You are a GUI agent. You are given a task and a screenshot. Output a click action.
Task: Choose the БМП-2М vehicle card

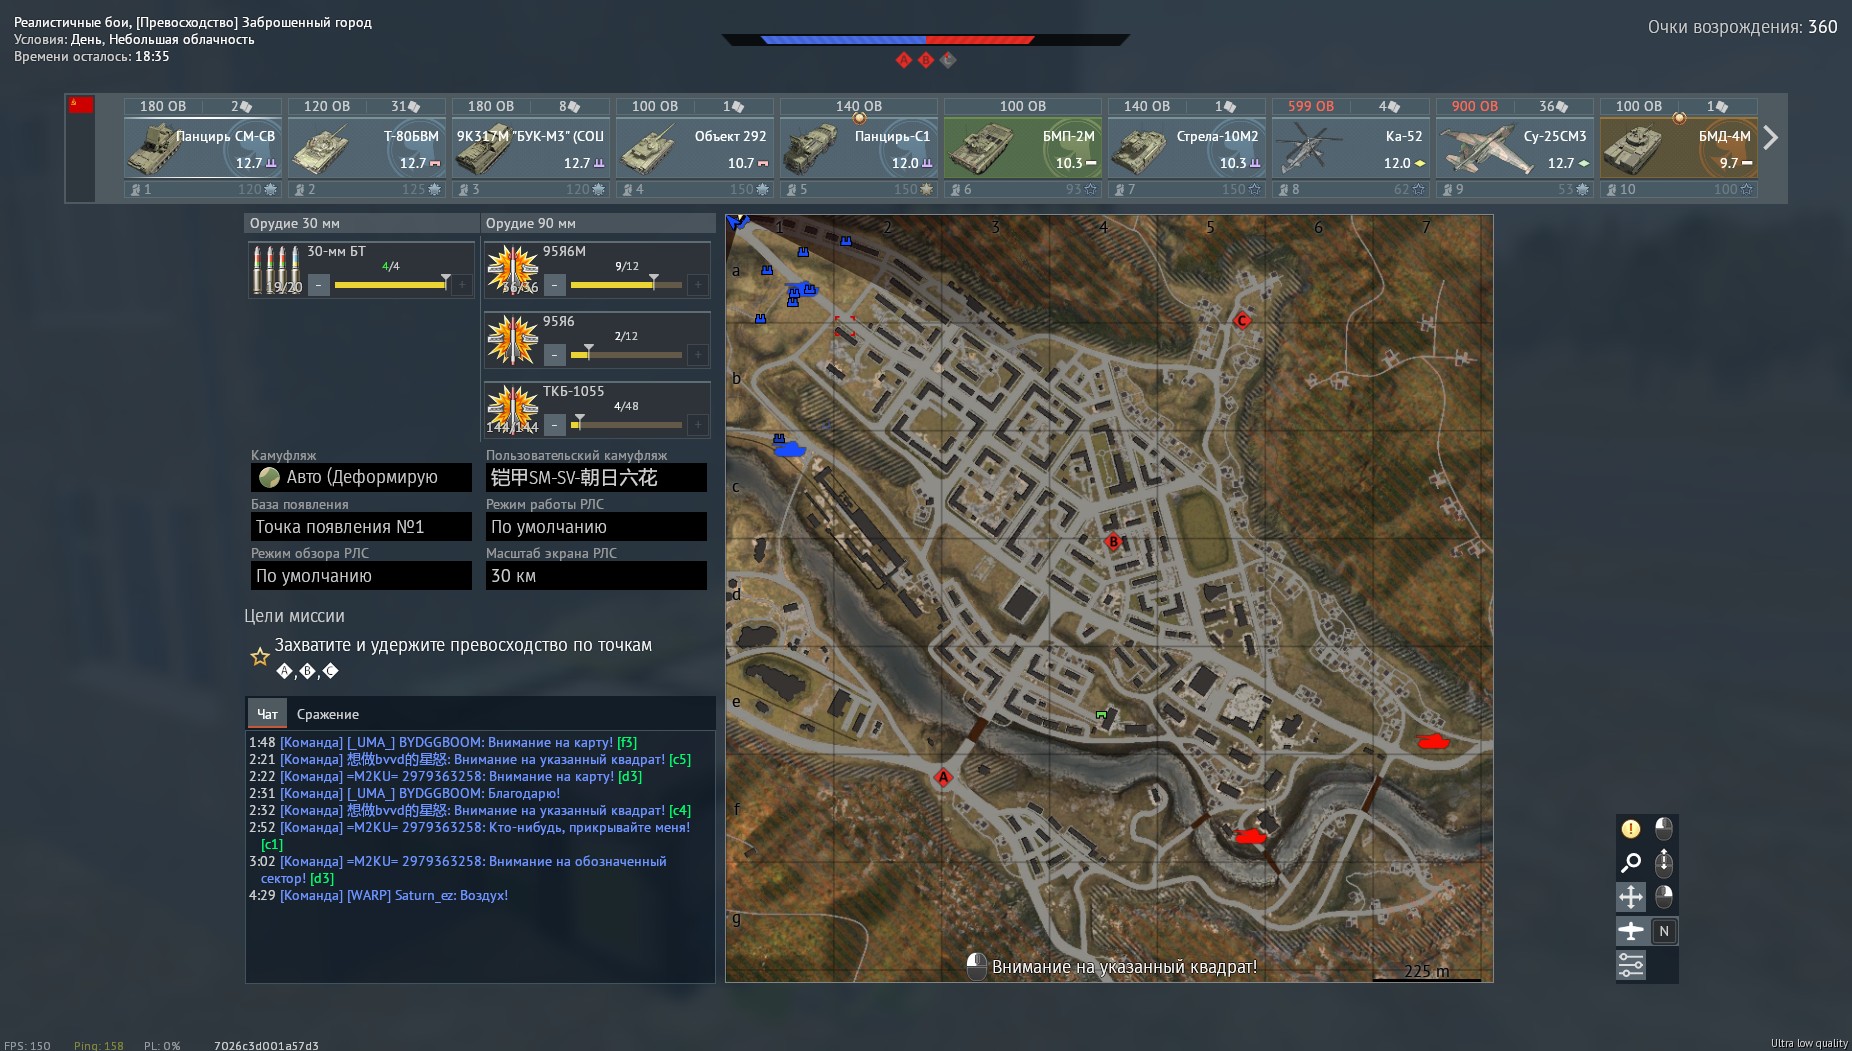tap(1022, 148)
